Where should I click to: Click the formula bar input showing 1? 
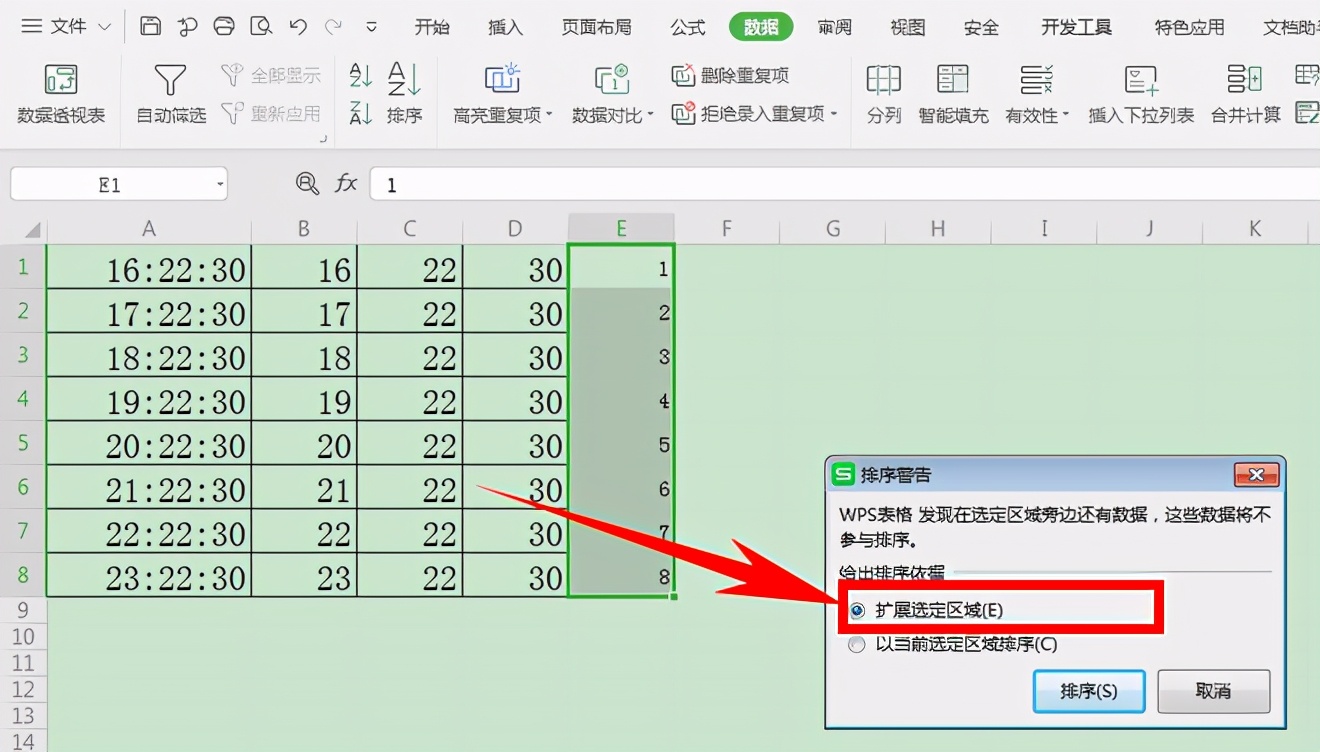click(845, 185)
